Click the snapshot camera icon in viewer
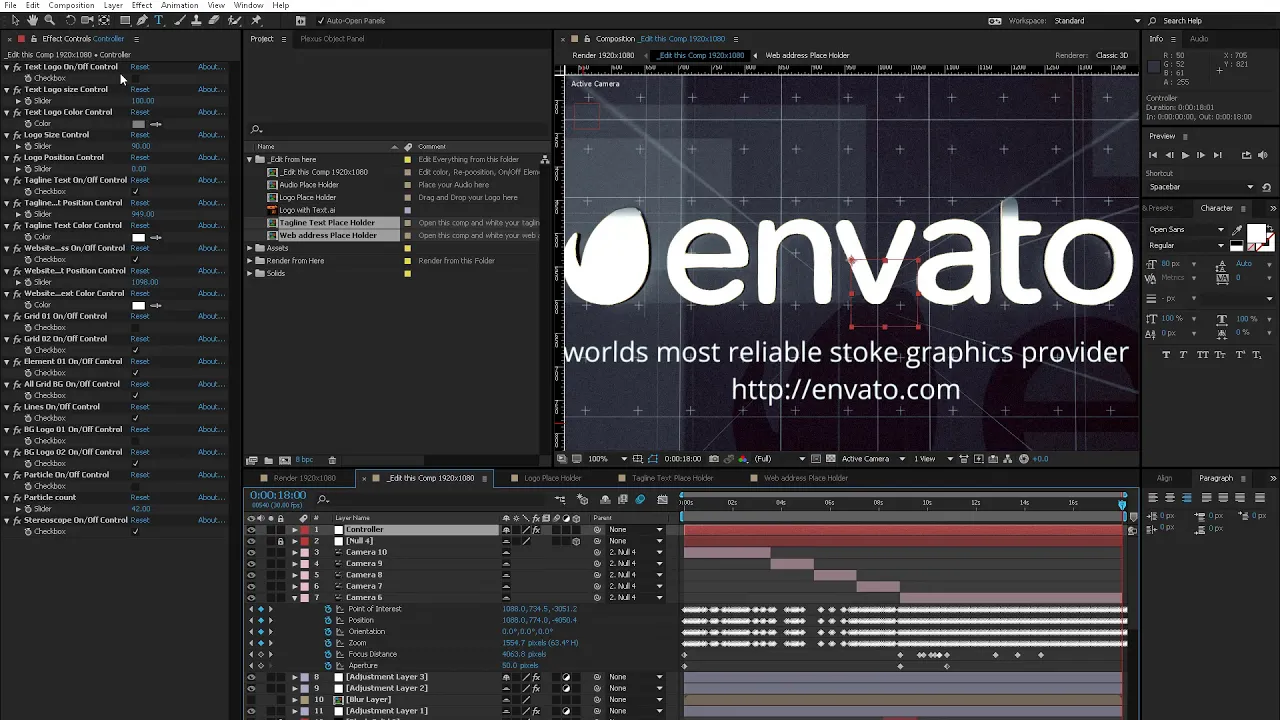Screen dimensions: 1280x720 point(714,459)
